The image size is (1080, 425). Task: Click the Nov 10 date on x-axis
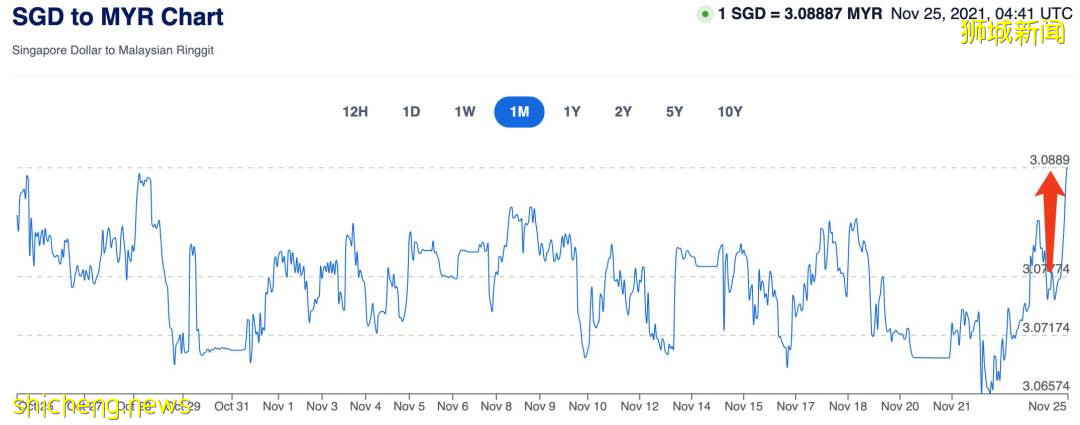587,406
